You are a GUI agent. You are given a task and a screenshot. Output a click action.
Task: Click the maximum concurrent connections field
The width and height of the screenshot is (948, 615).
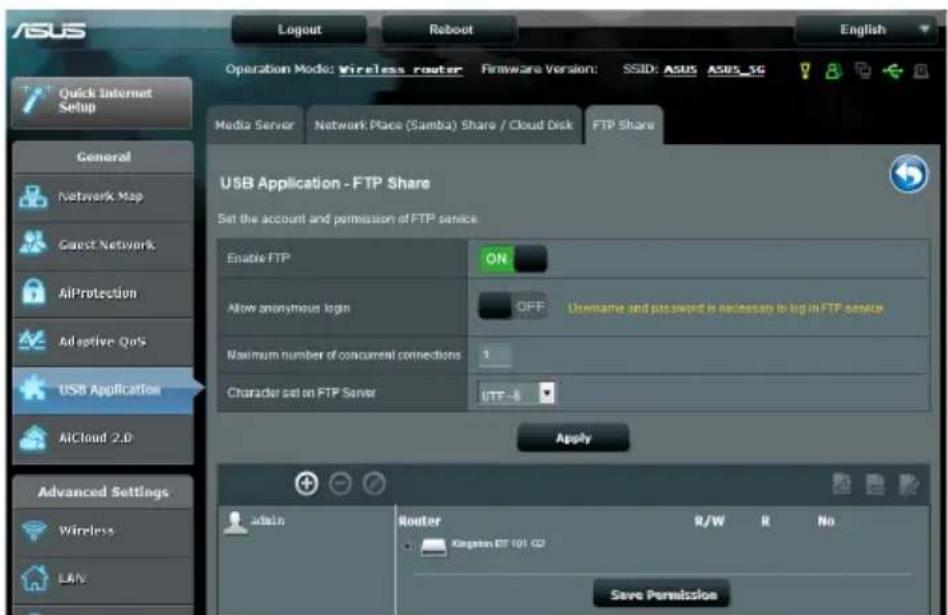pyautogui.click(x=495, y=355)
